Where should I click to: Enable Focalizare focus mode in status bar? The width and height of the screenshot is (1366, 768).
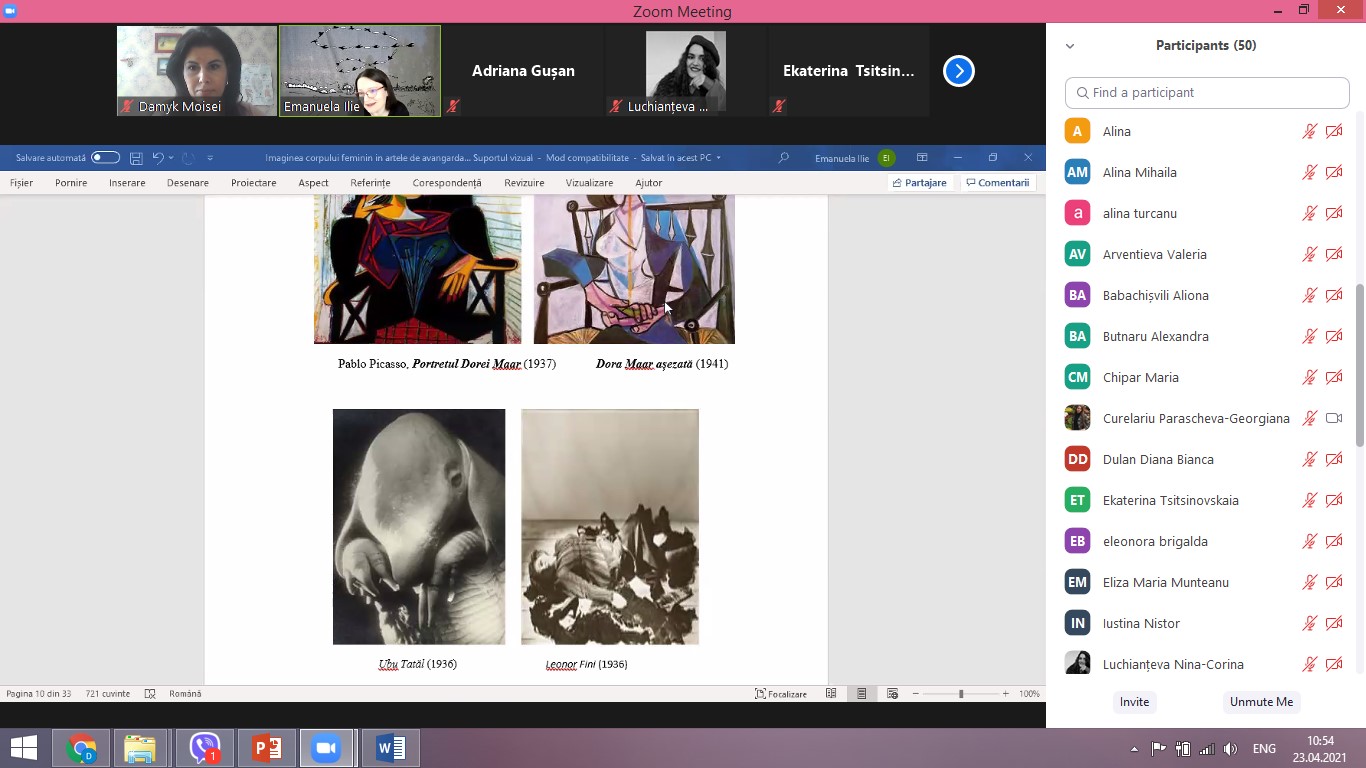(781, 694)
